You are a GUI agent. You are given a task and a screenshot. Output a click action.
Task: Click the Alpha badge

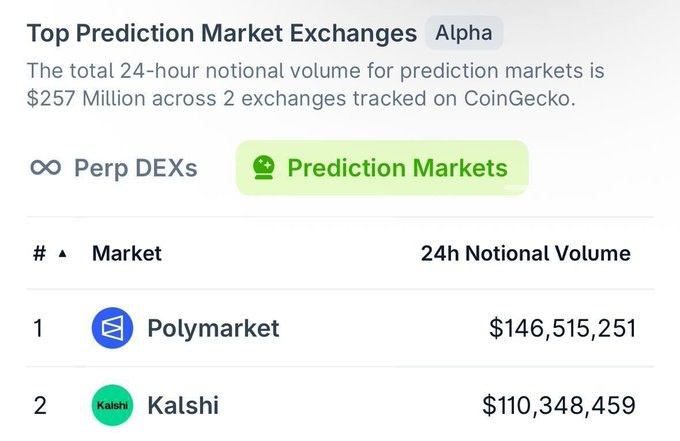tap(464, 33)
